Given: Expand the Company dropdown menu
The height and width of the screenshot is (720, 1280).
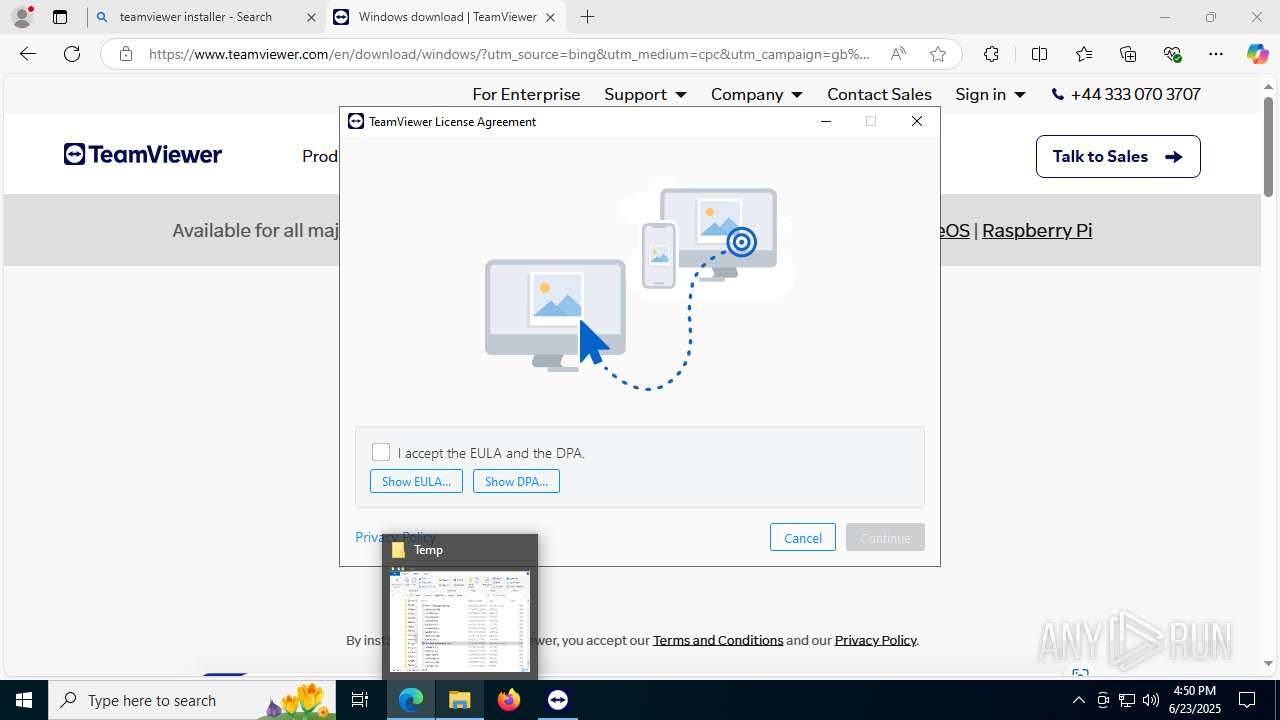Looking at the screenshot, I should coord(756,94).
